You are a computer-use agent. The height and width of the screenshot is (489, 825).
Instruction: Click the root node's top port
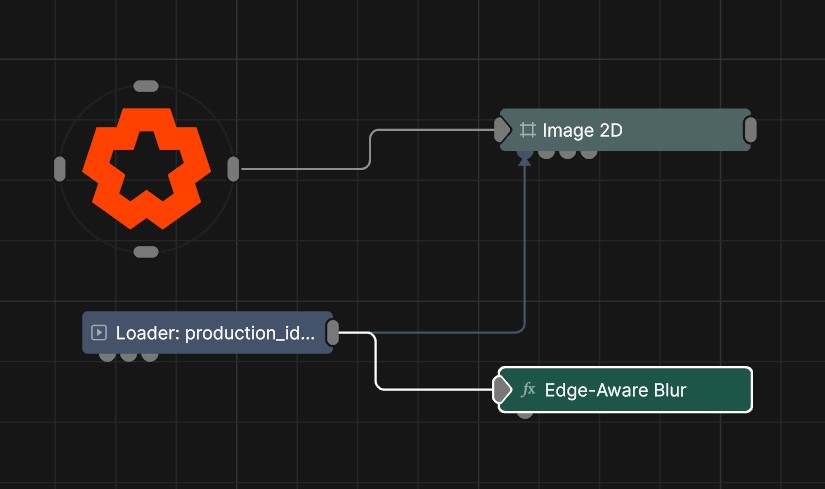click(146, 86)
